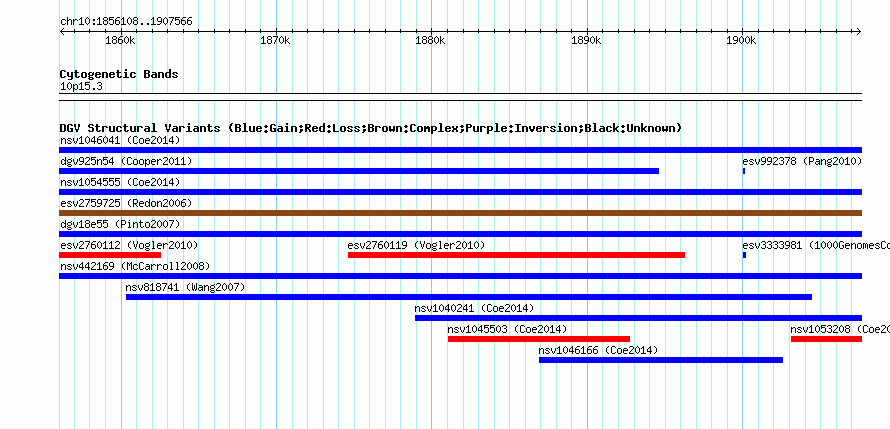Click the esv2760112 (Vogler2010) label

[129, 245]
